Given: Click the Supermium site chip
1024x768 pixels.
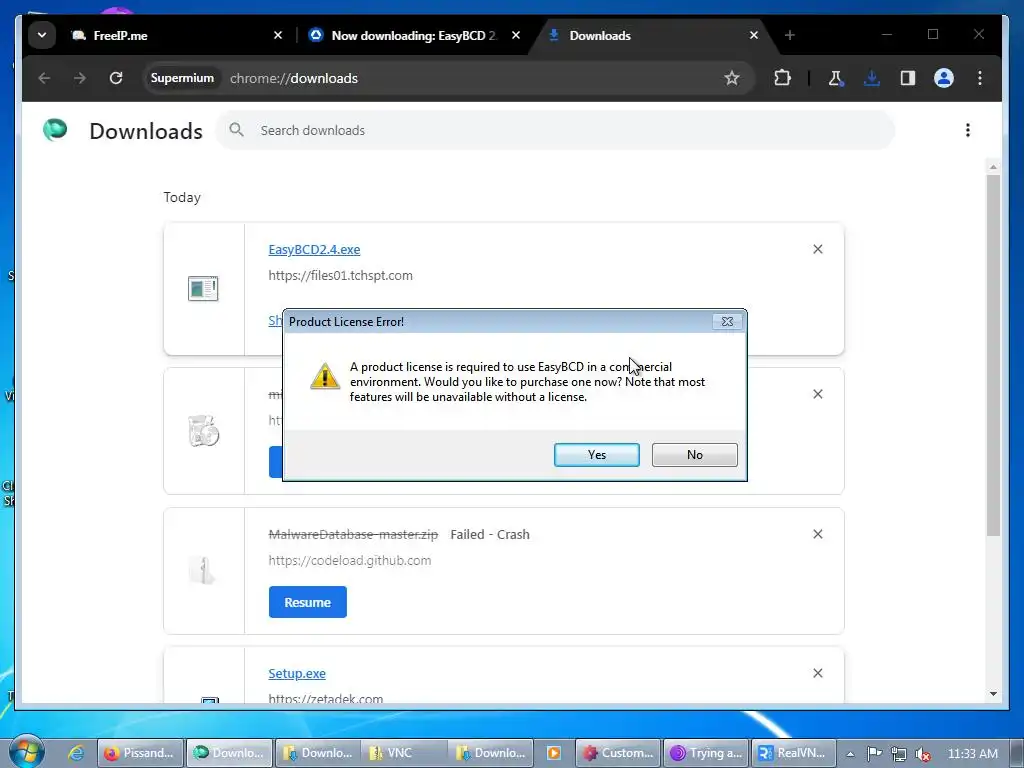Looking at the screenshot, I should pyautogui.click(x=182, y=78).
